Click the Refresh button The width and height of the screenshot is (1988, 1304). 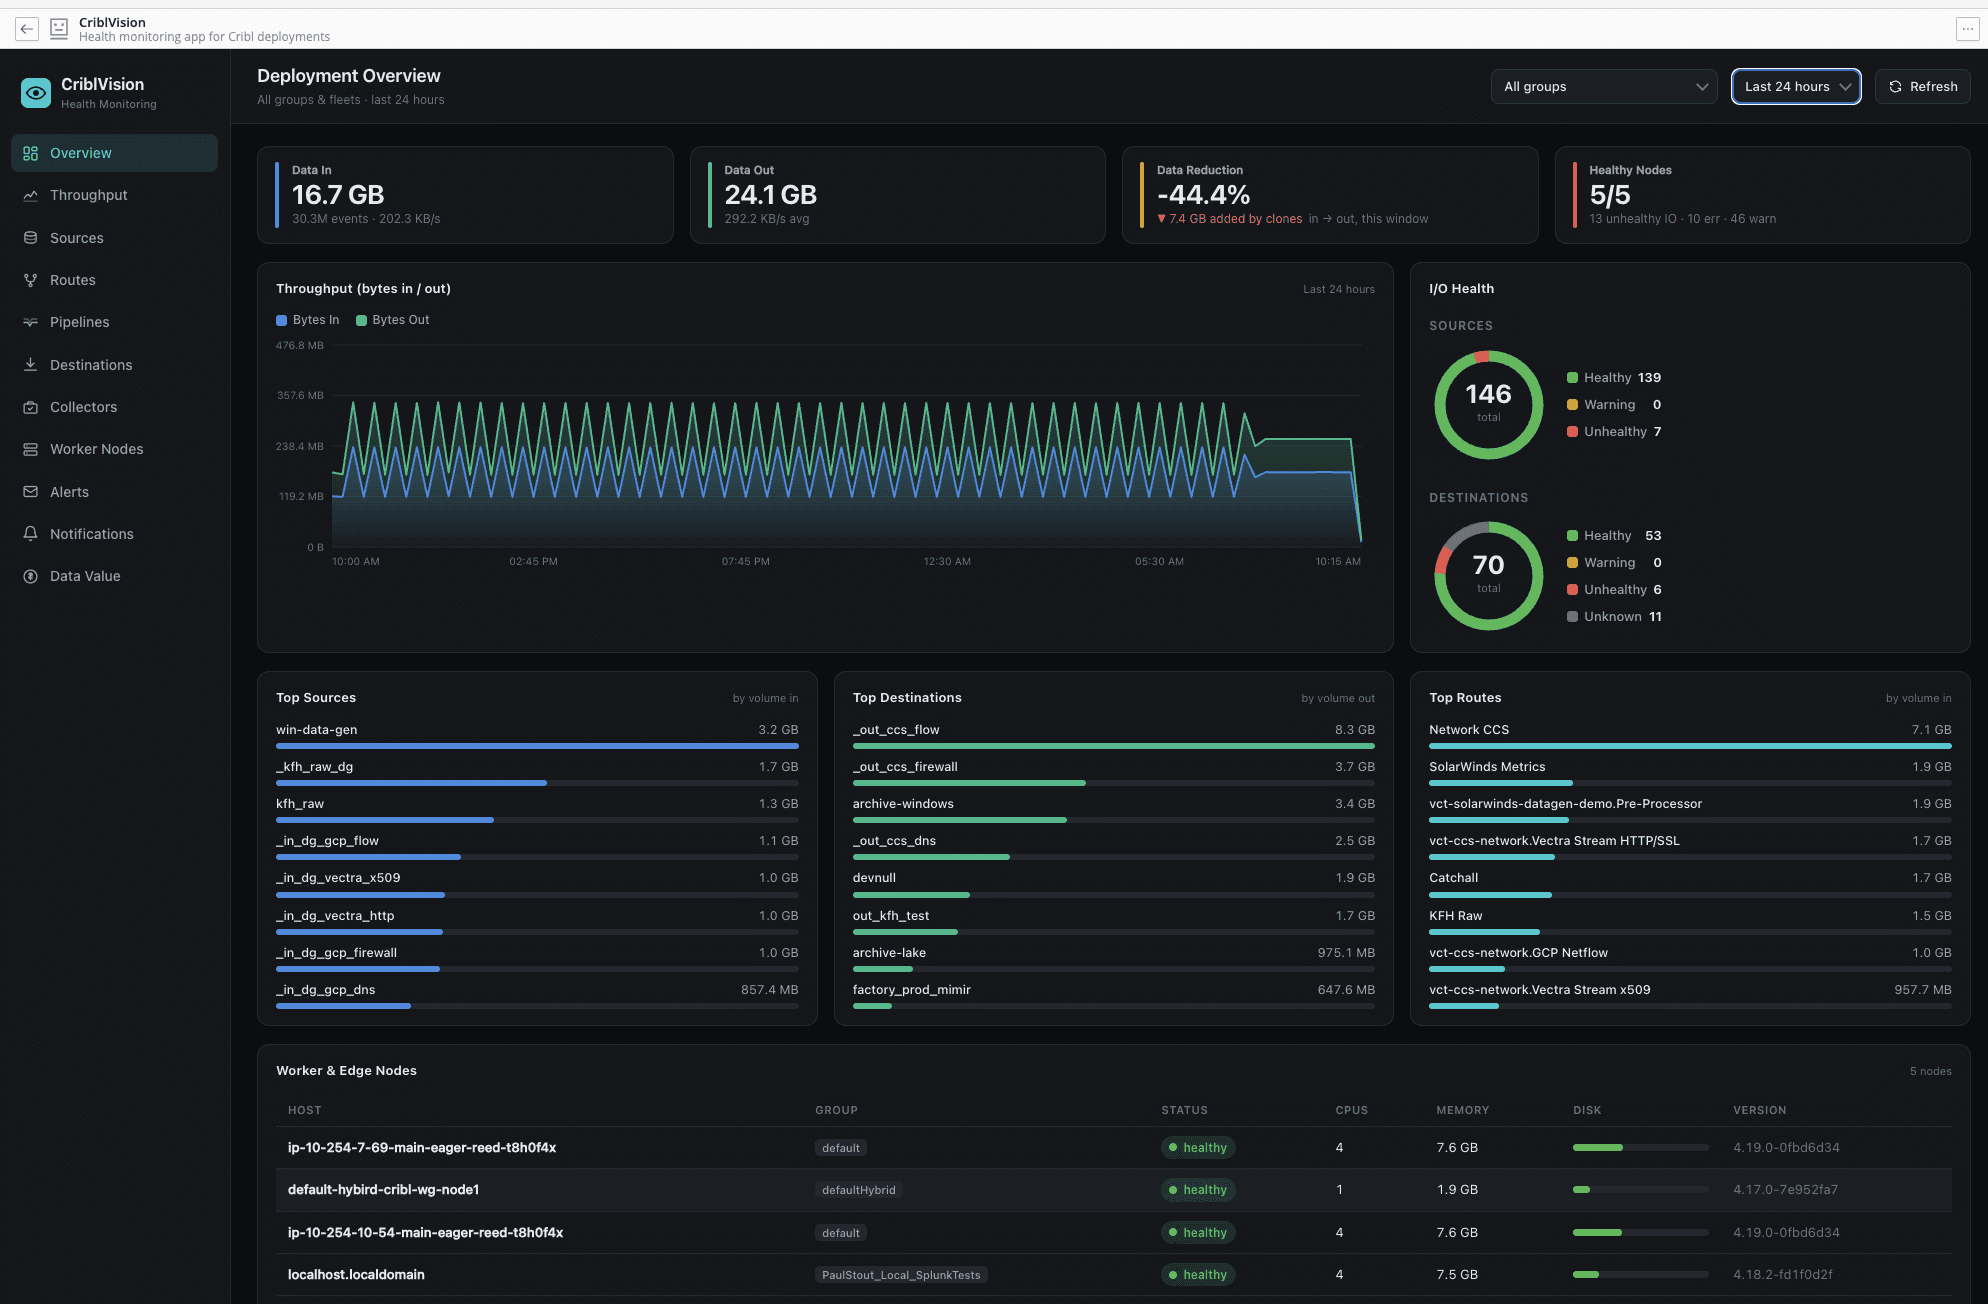[x=1923, y=87]
